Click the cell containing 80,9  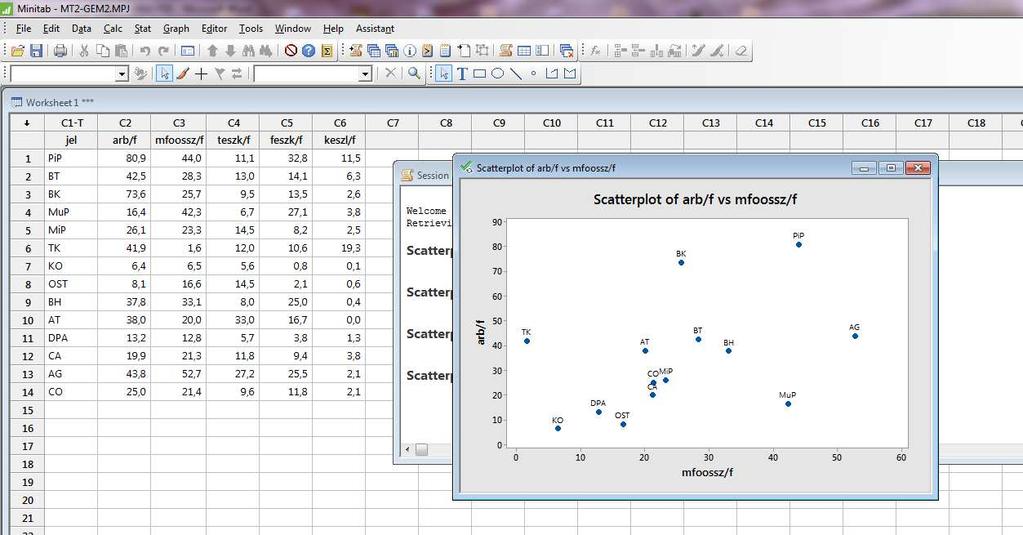point(125,158)
